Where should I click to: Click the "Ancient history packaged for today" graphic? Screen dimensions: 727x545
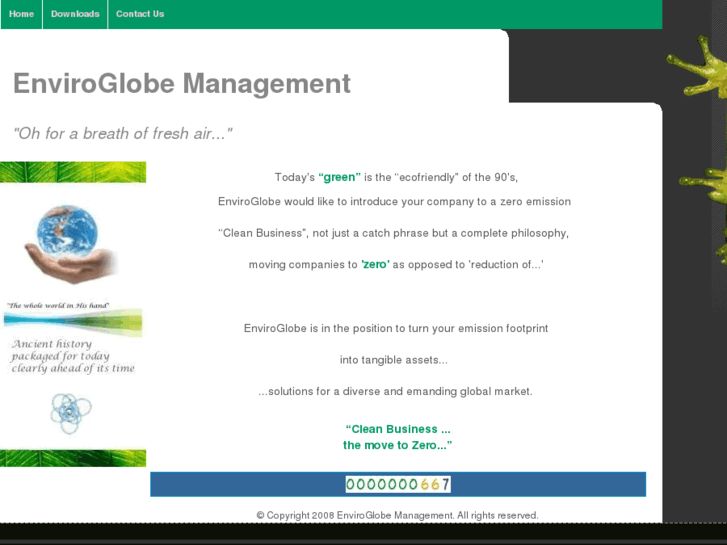tap(73, 356)
